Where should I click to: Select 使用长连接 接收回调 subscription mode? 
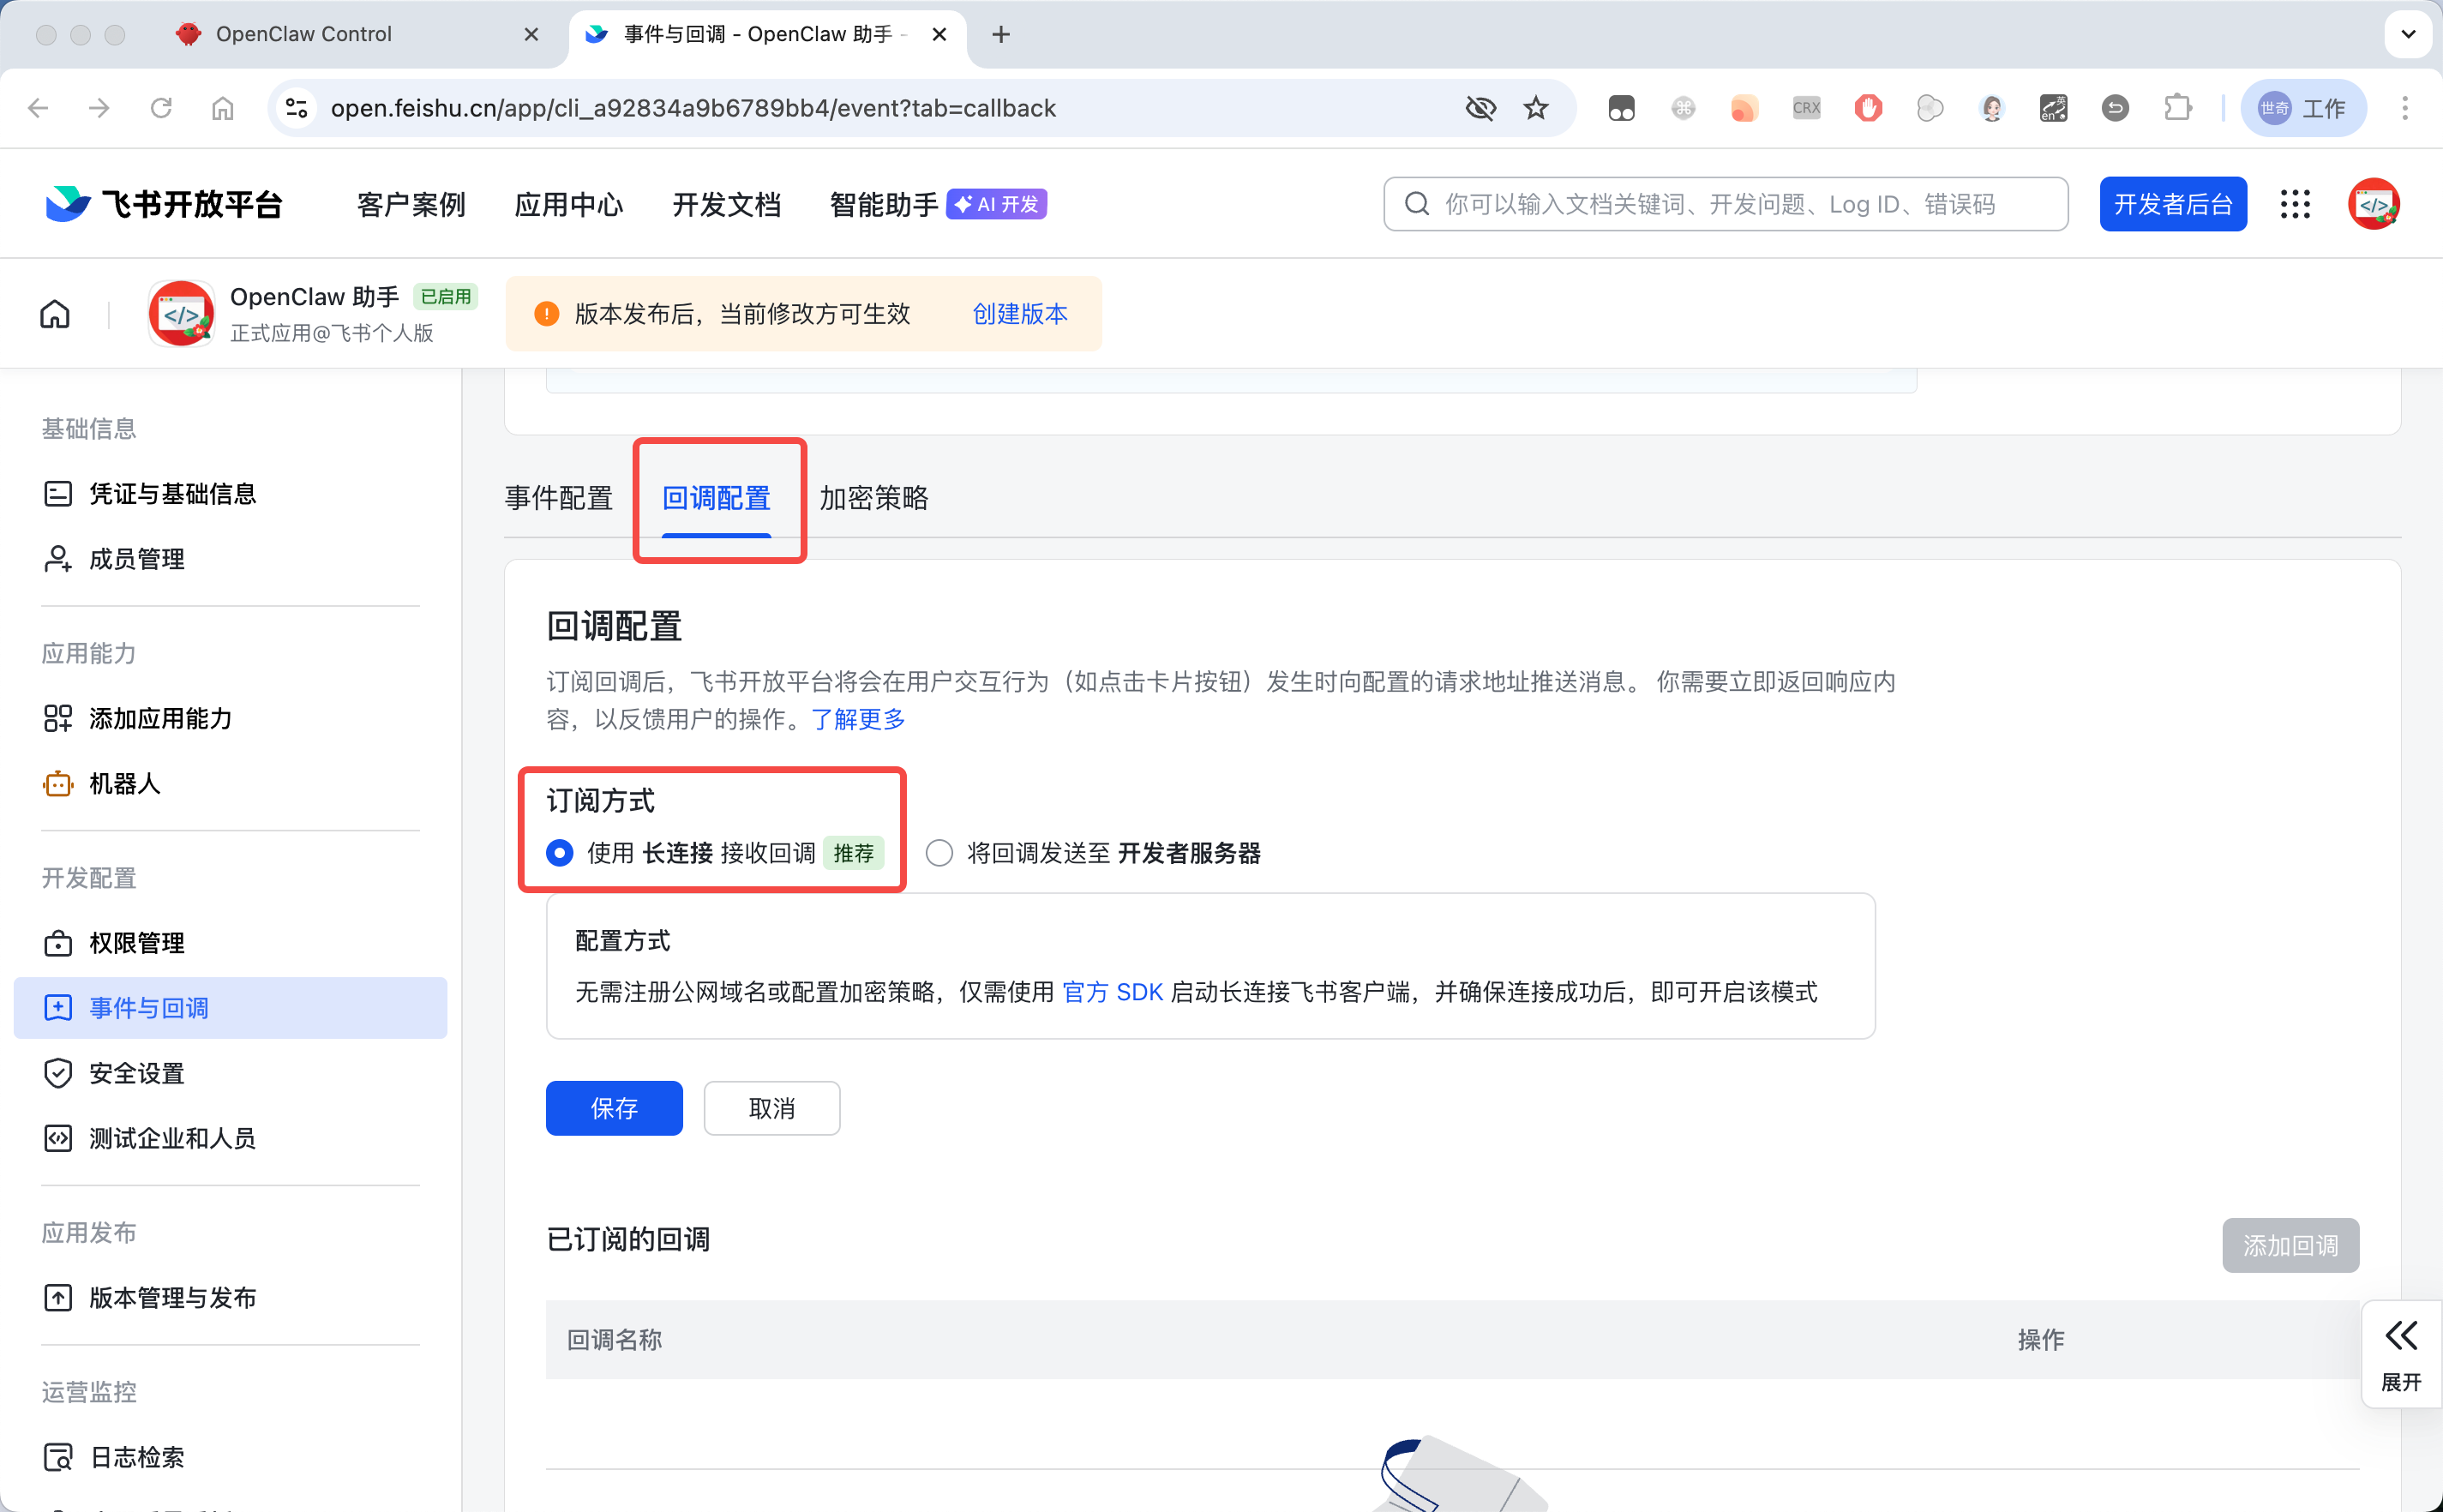pyautogui.click(x=560, y=853)
